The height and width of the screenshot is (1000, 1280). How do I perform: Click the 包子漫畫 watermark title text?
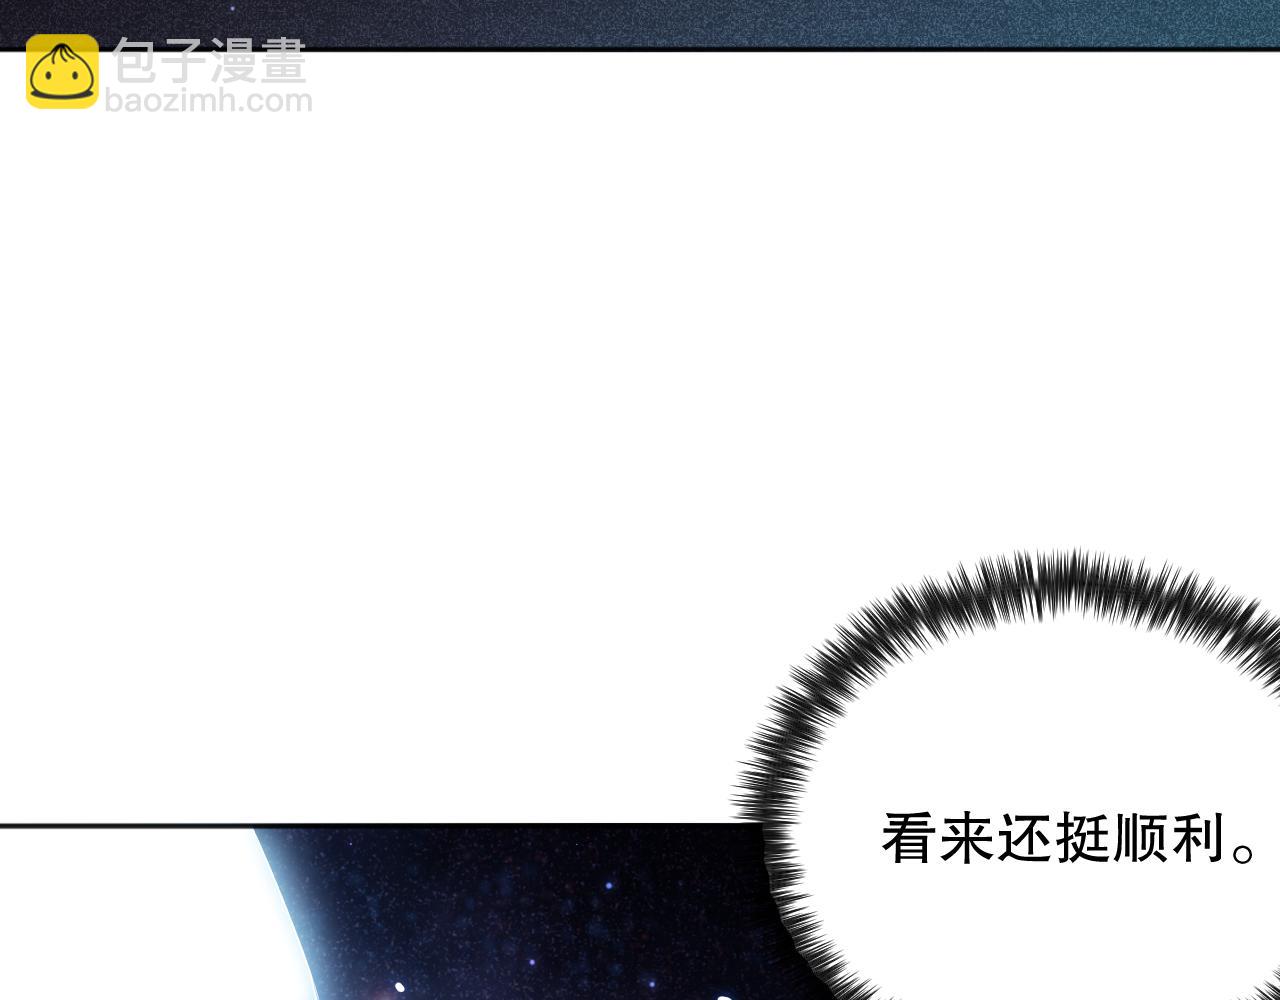point(209,62)
